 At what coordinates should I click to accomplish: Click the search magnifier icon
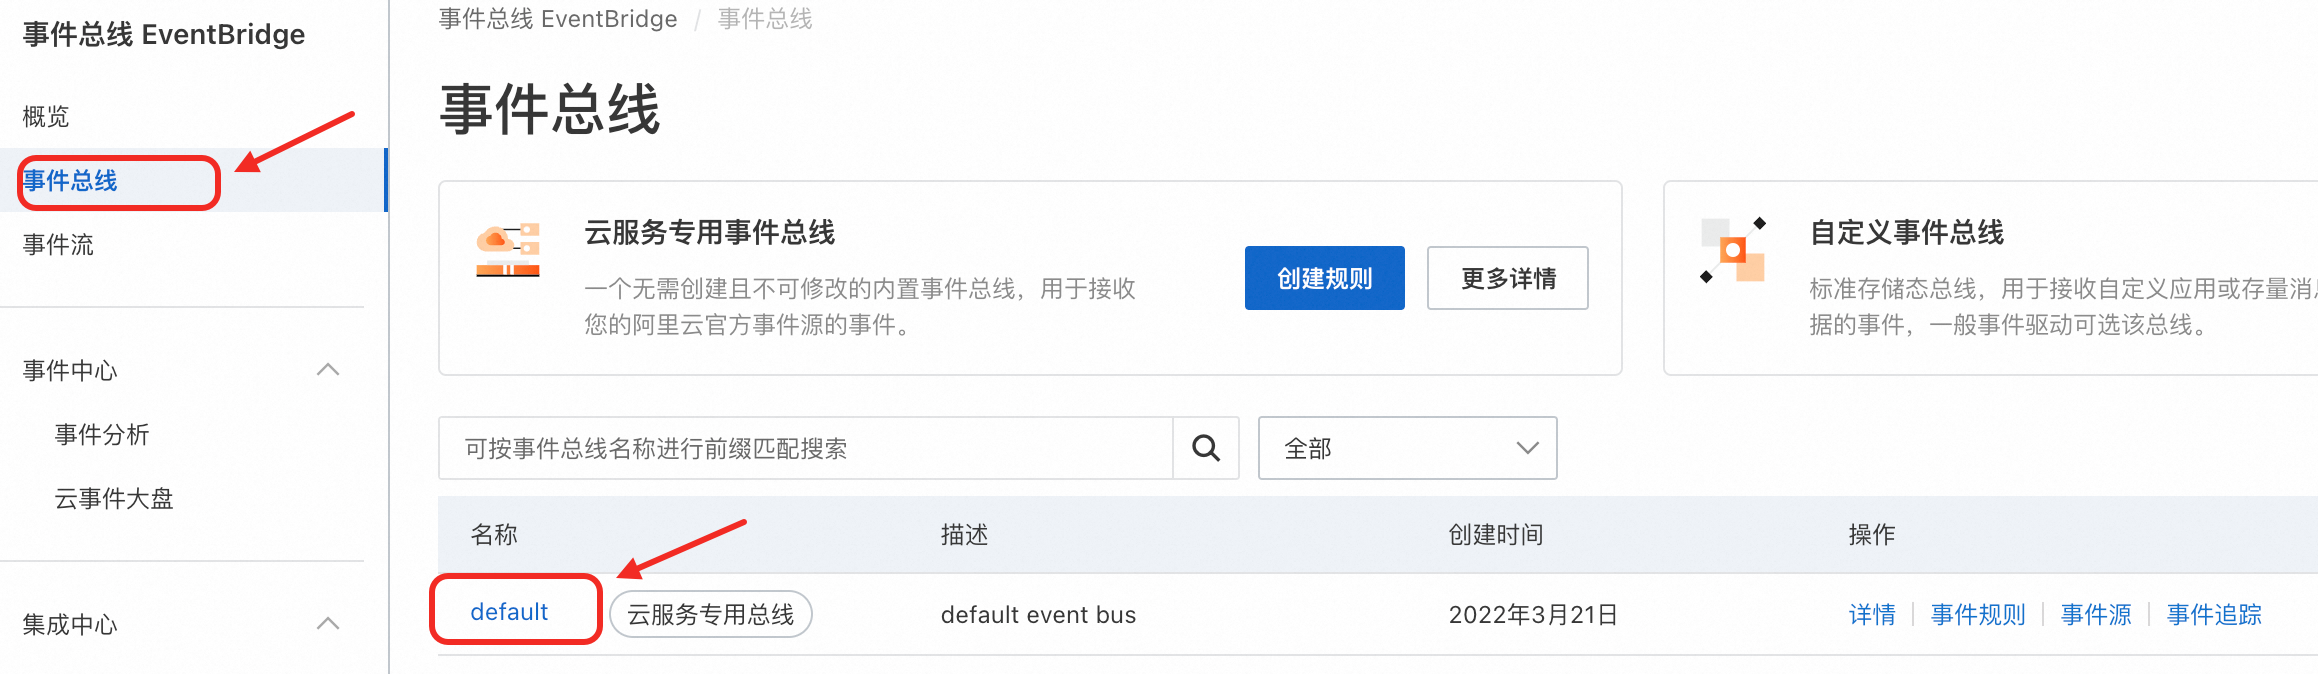[x=1206, y=448]
